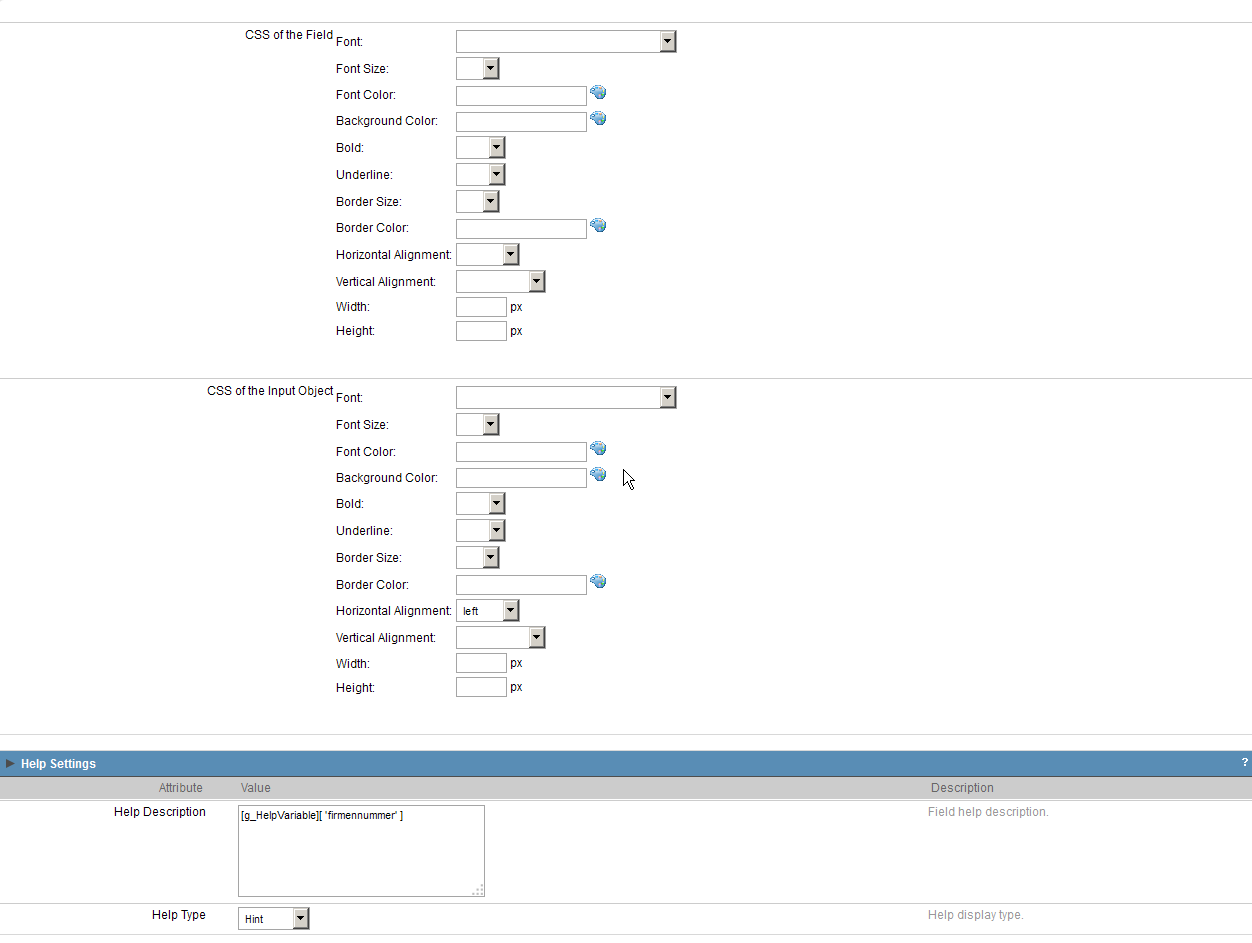
Task: Select Field Font Size dropdown
Action: pyautogui.click(x=477, y=68)
